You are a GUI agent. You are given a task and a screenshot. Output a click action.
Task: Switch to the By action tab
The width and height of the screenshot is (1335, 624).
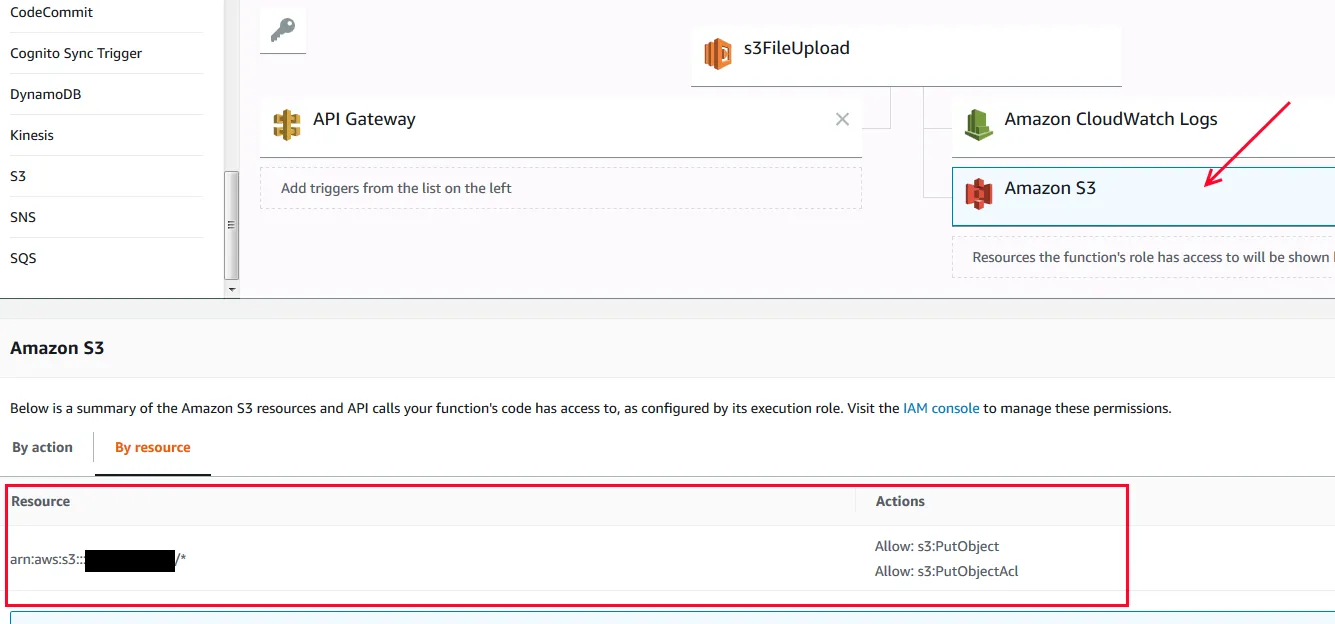[x=42, y=447]
